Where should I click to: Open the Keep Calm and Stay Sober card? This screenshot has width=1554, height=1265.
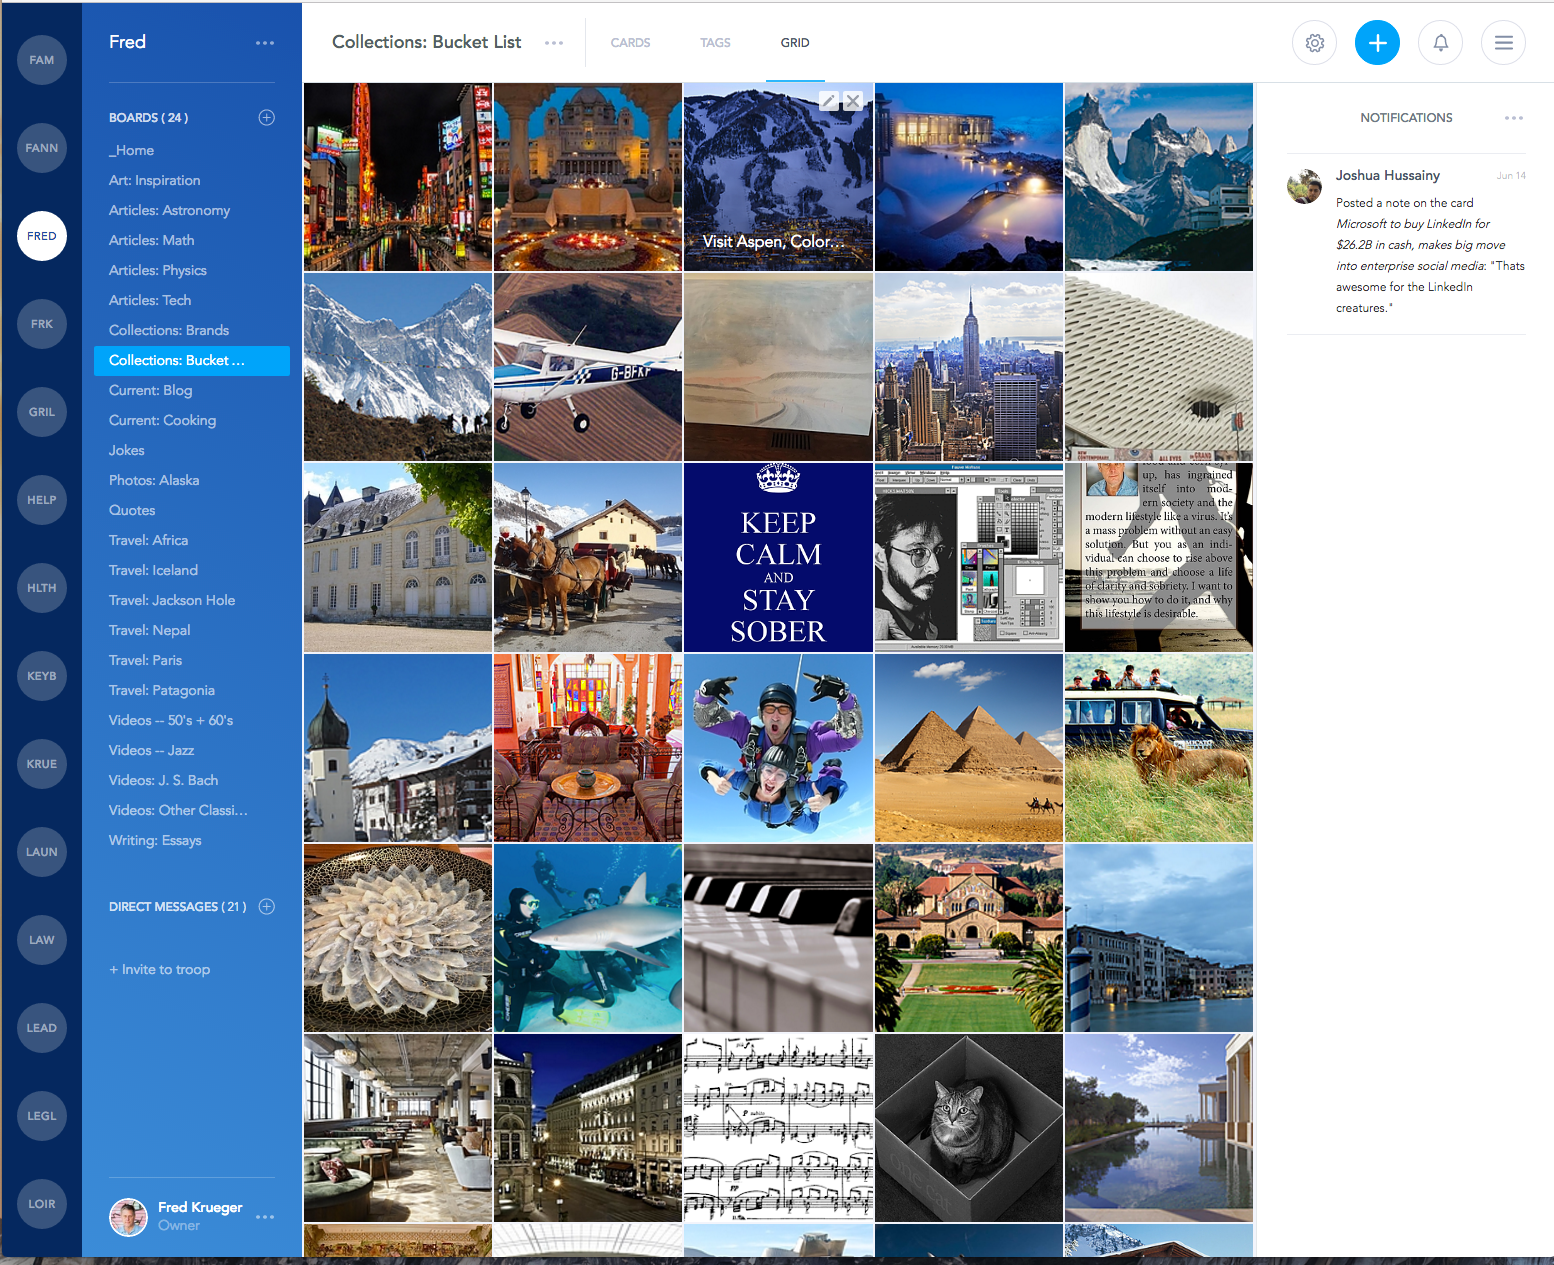point(778,557)
